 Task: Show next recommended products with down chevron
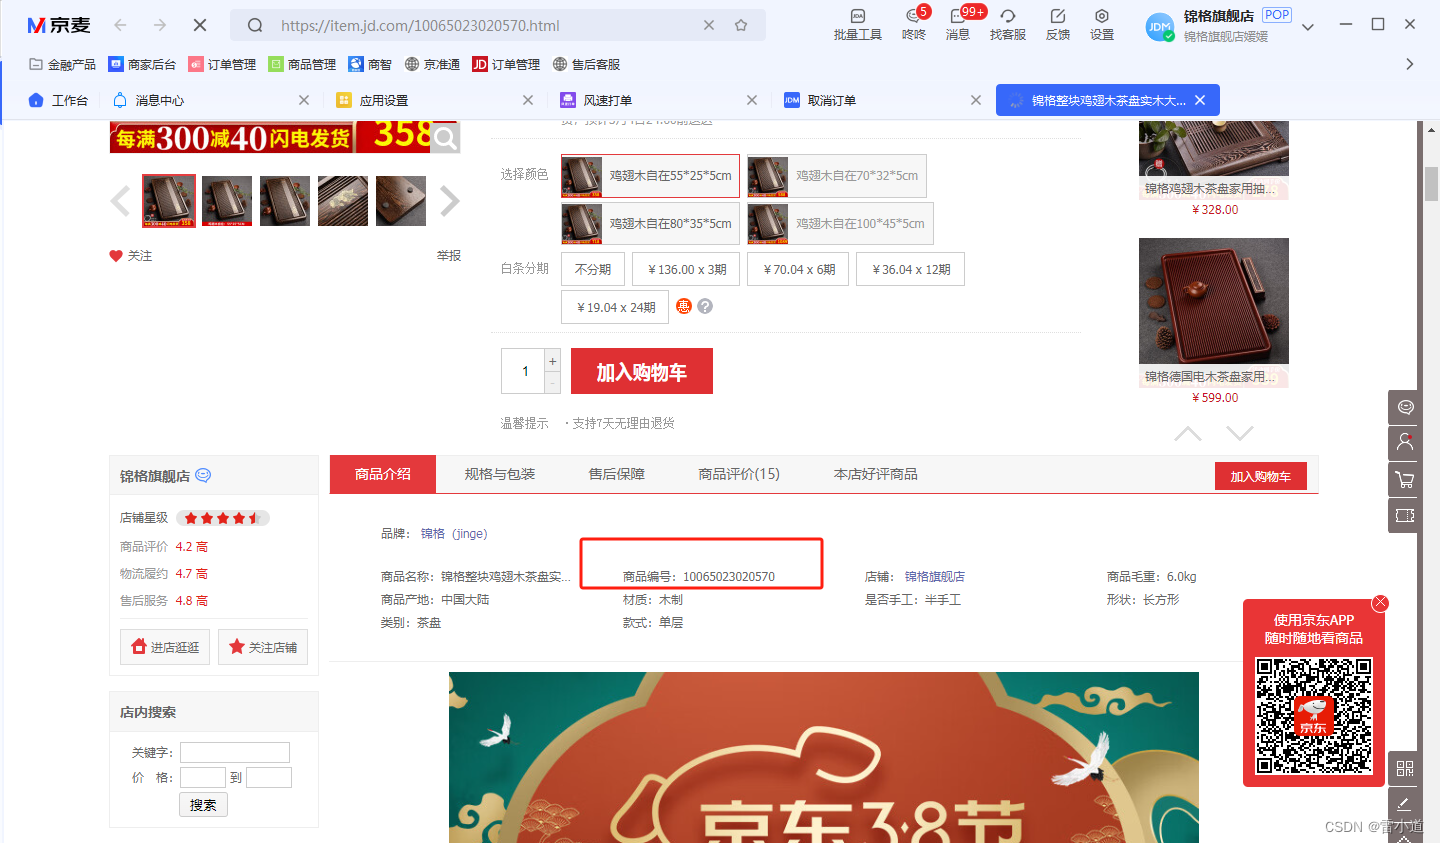[1240, 433]
